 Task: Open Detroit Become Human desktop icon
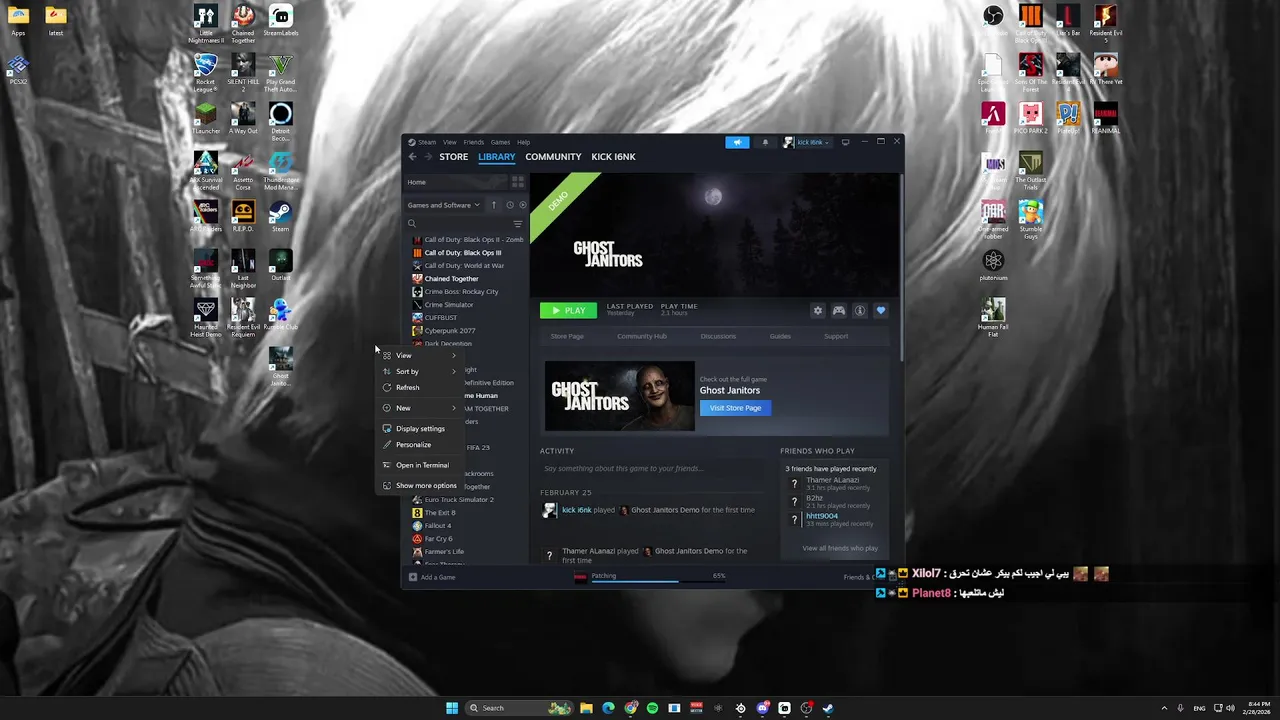pos(281,121)
